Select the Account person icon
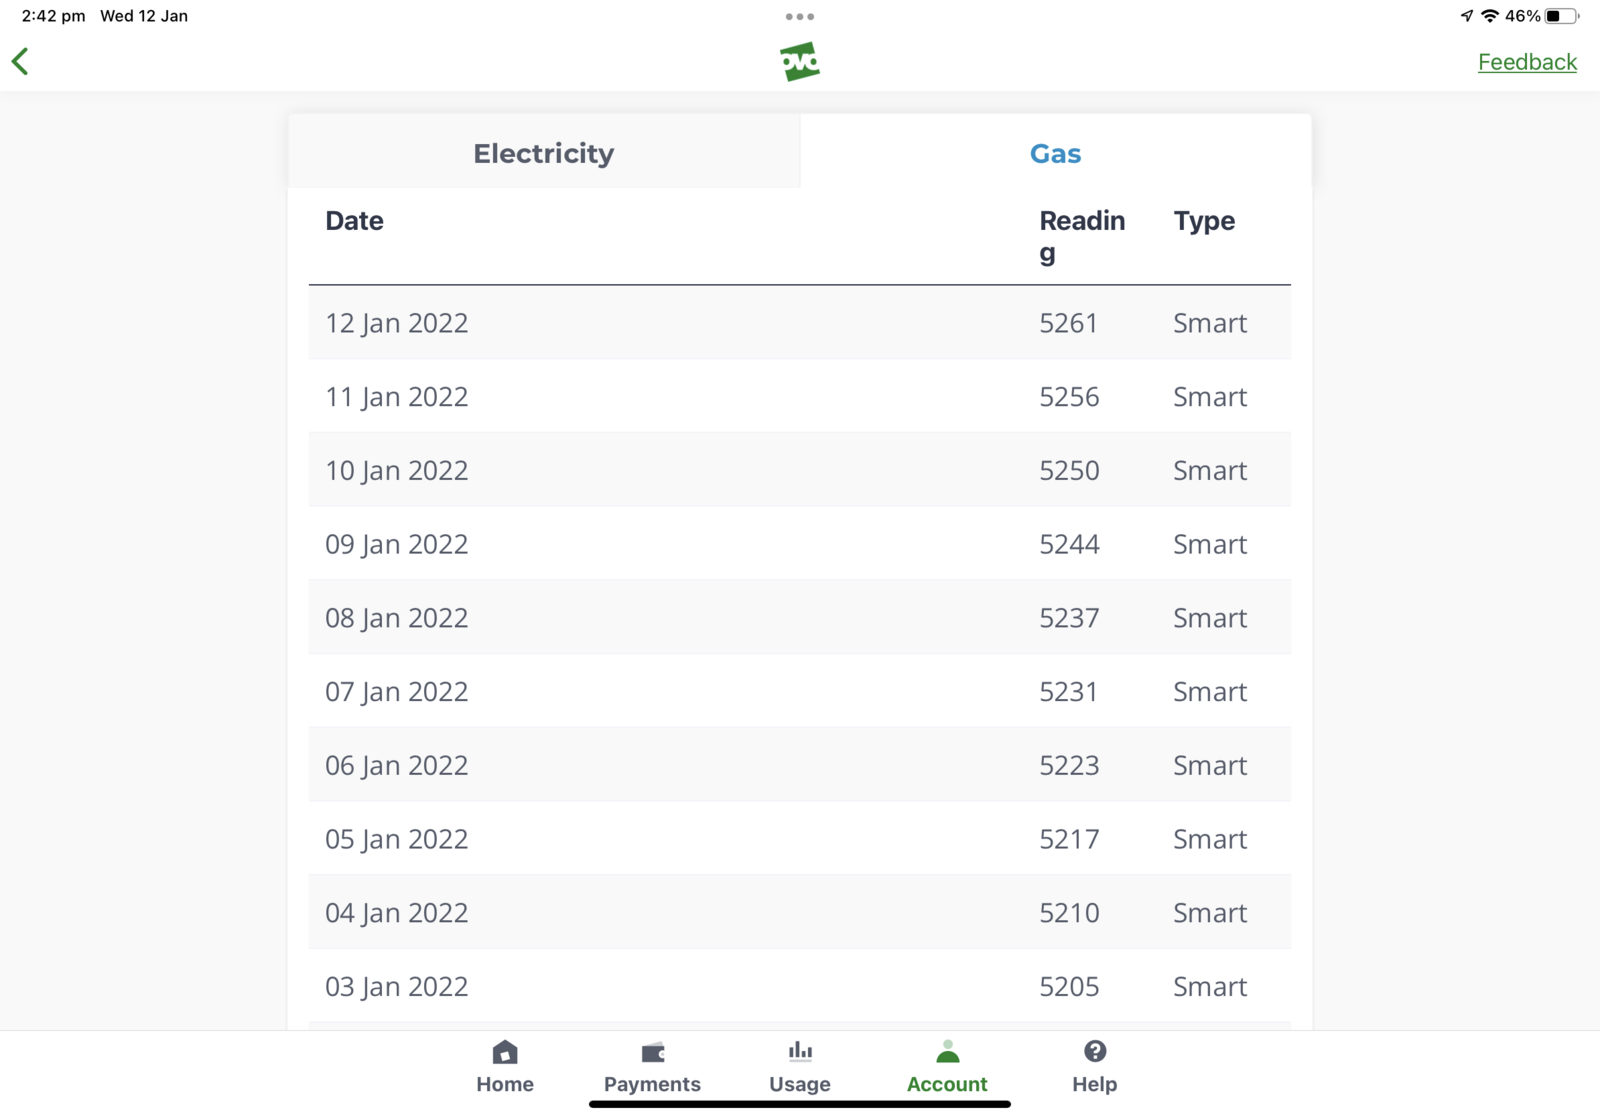Viewport: 1600px width, 1118px height. (x=947, y=1052)
